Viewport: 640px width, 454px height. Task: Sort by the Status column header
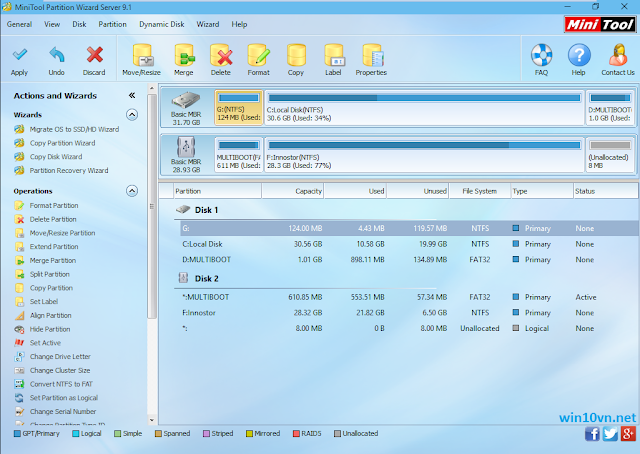(x=606, y=191)
